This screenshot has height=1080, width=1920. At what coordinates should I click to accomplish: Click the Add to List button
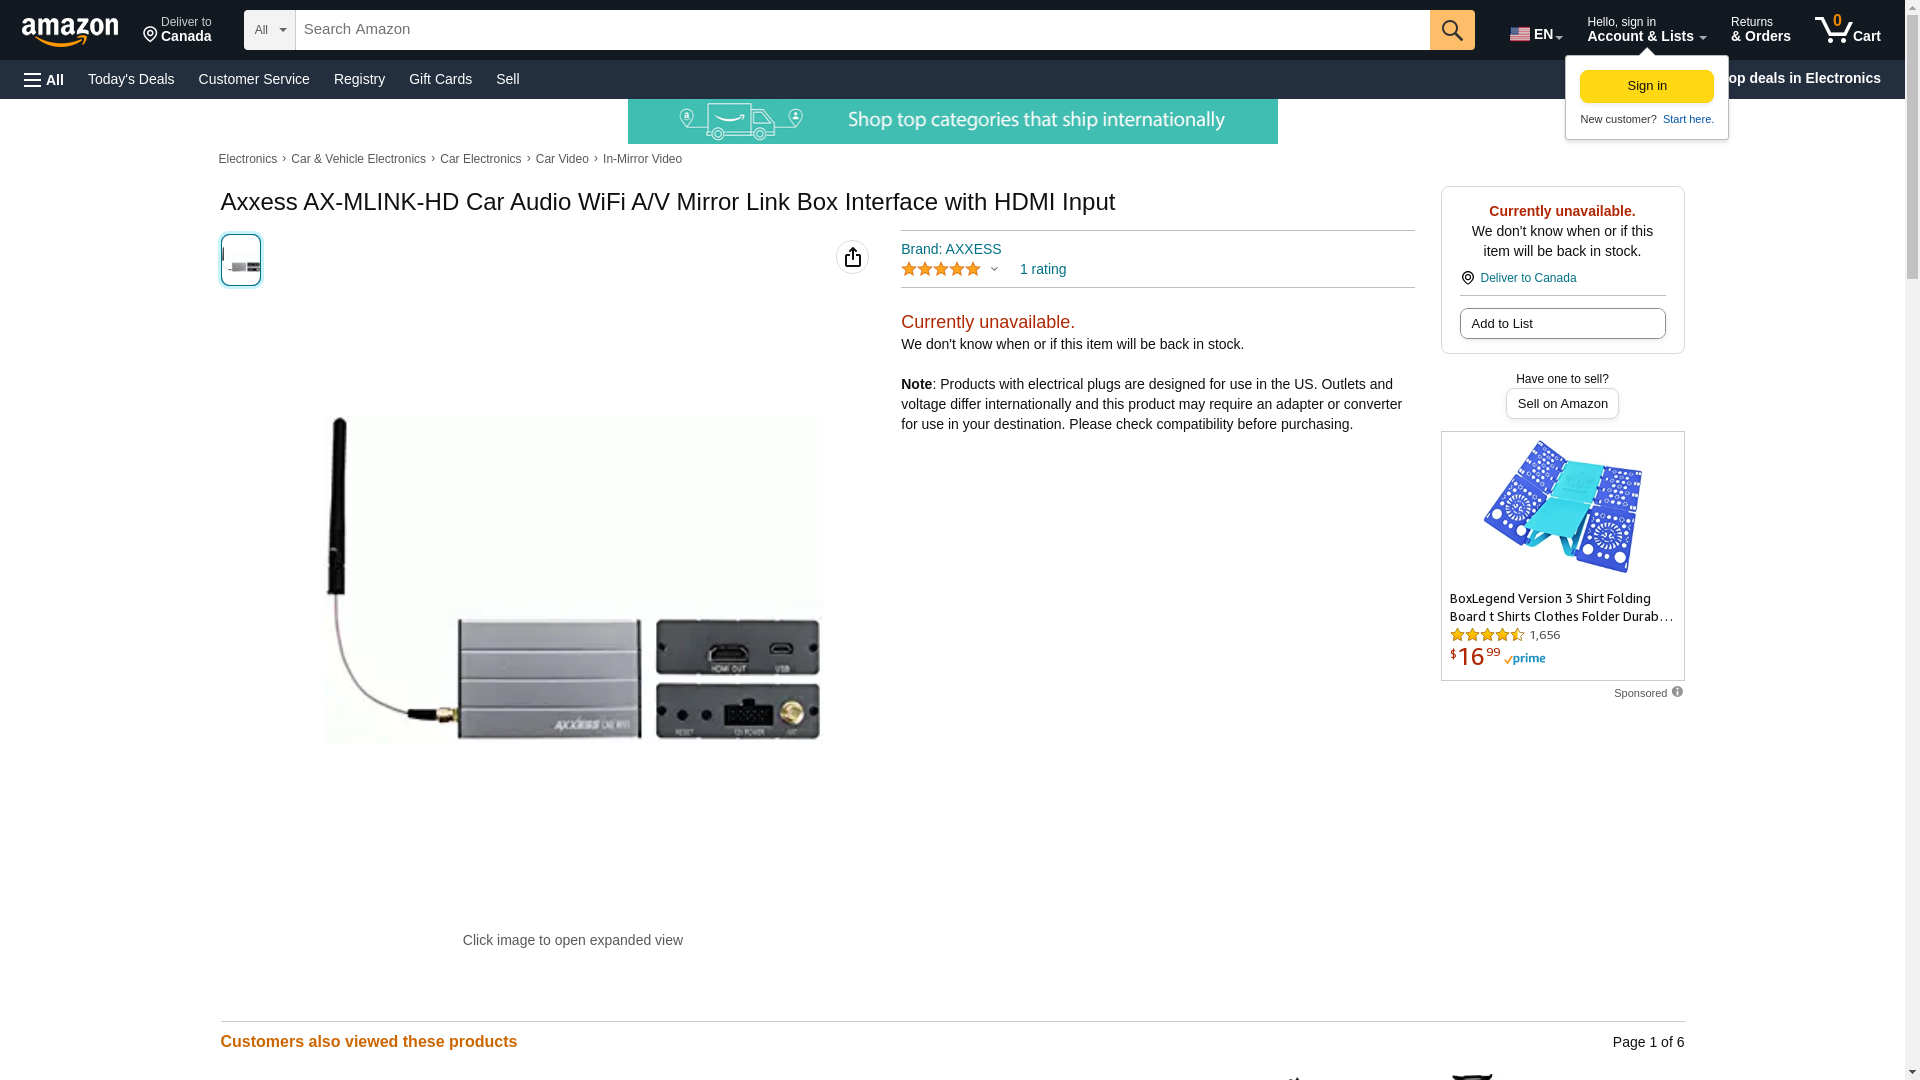coord(1562,323)
